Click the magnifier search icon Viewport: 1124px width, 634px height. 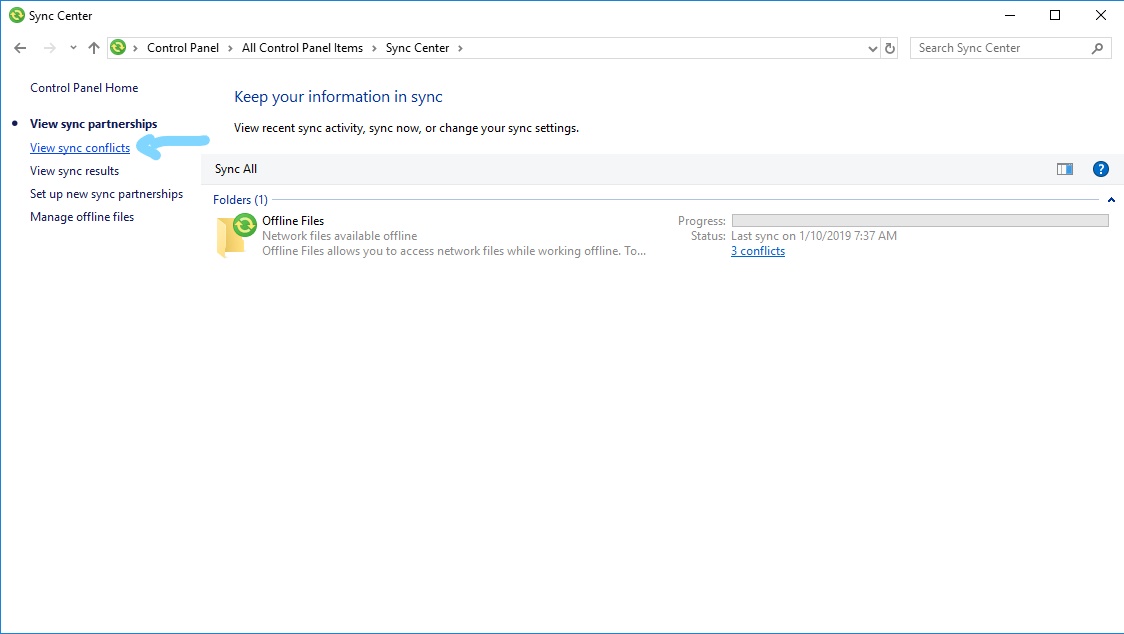[1097, 48]
